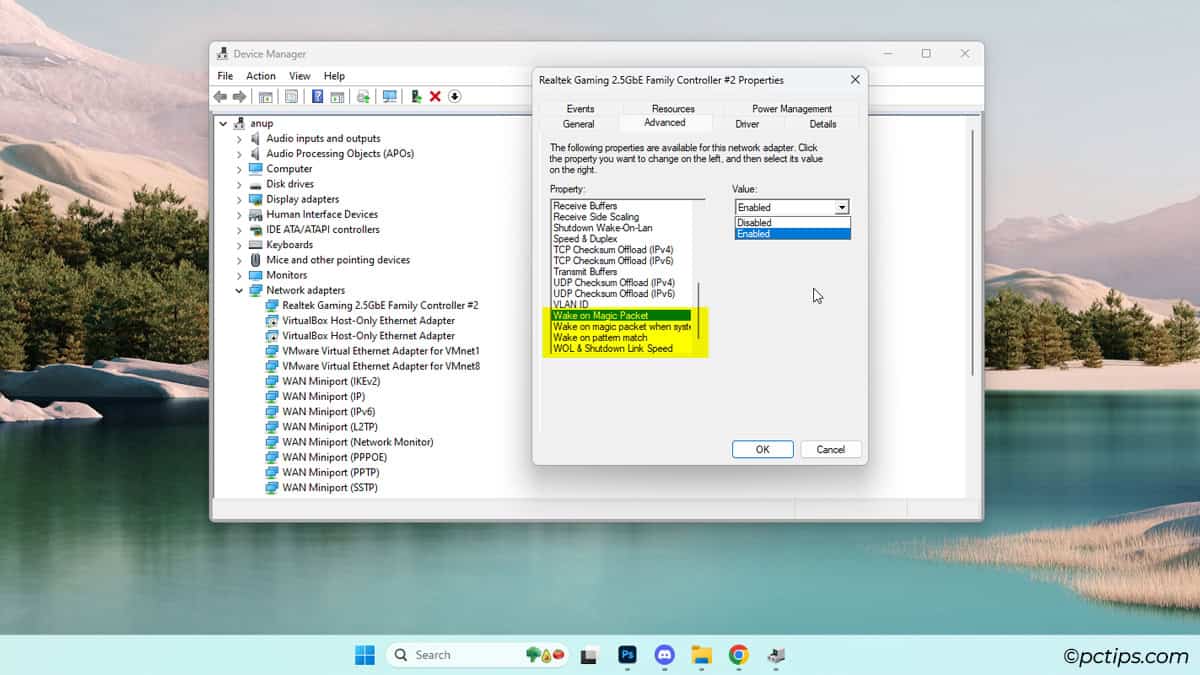This screenshot has height=675, width=1200.
Task: Open Task View from the taskbar
Action: point(590,655)
